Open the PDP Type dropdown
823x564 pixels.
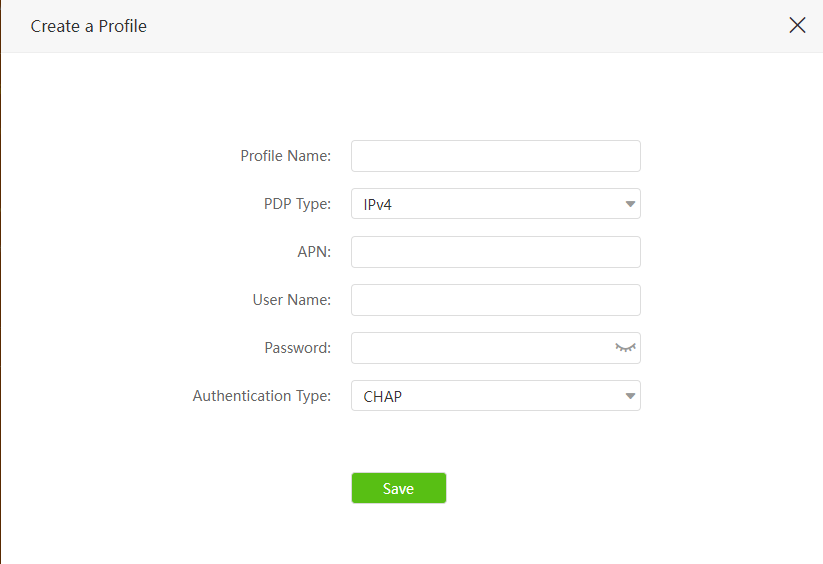tap(495, 204)
